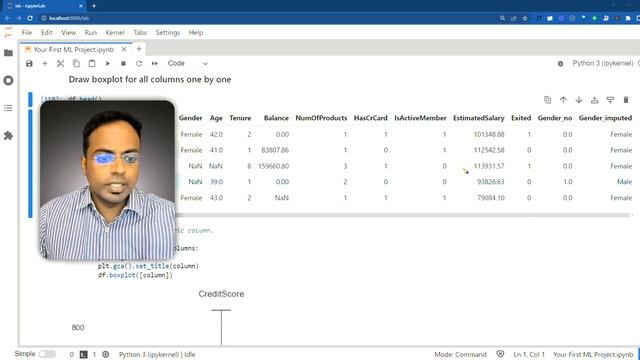
Task: Open the Running Terminals and Kernels panel
Action: tap(8, 80)
